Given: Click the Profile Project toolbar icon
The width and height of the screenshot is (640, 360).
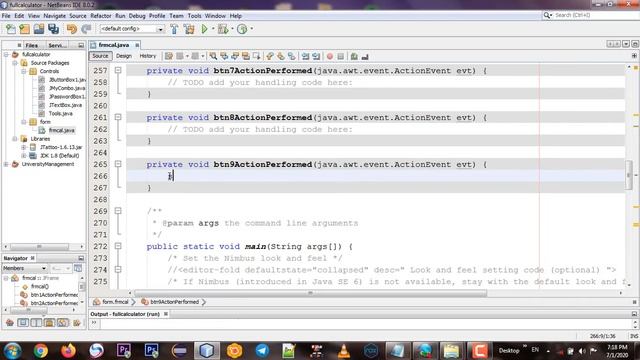Looking at the screenshot, I should point(242,29).
